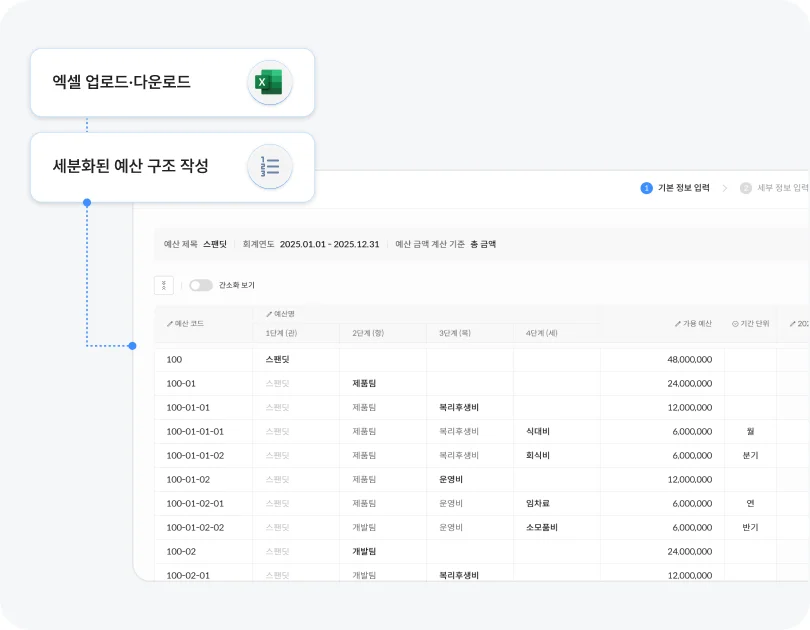
Task: Click 12,000,000 in the 100-01-01 row
Action: (690, 407)
